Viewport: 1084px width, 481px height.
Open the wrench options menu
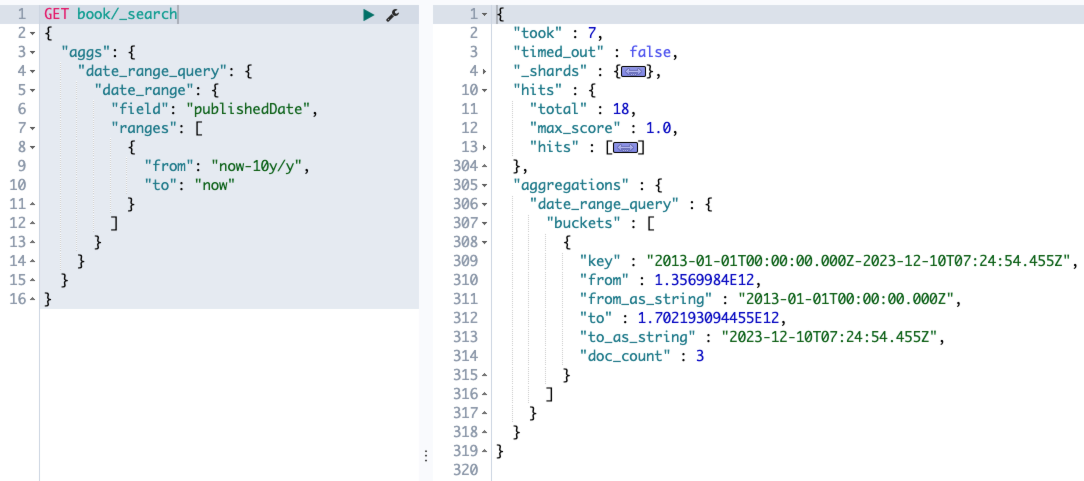pyautogui.click(x=393, y=15)
